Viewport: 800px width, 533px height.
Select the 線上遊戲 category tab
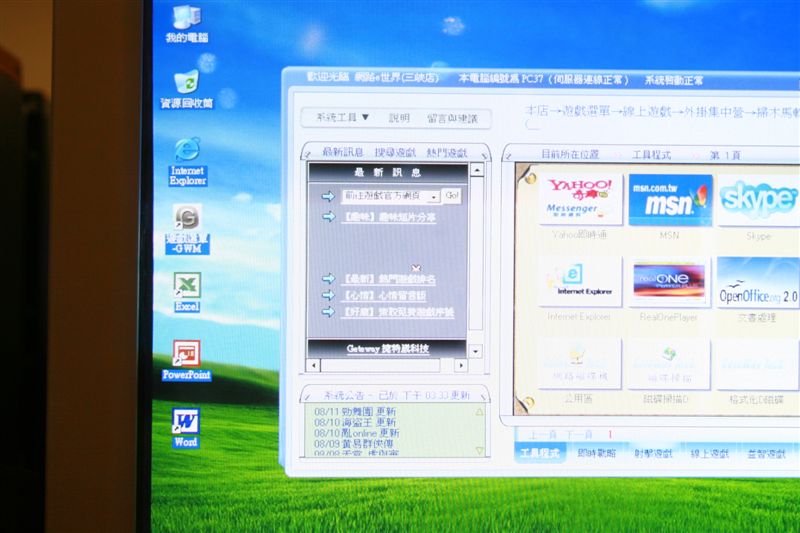pos(710,453)
